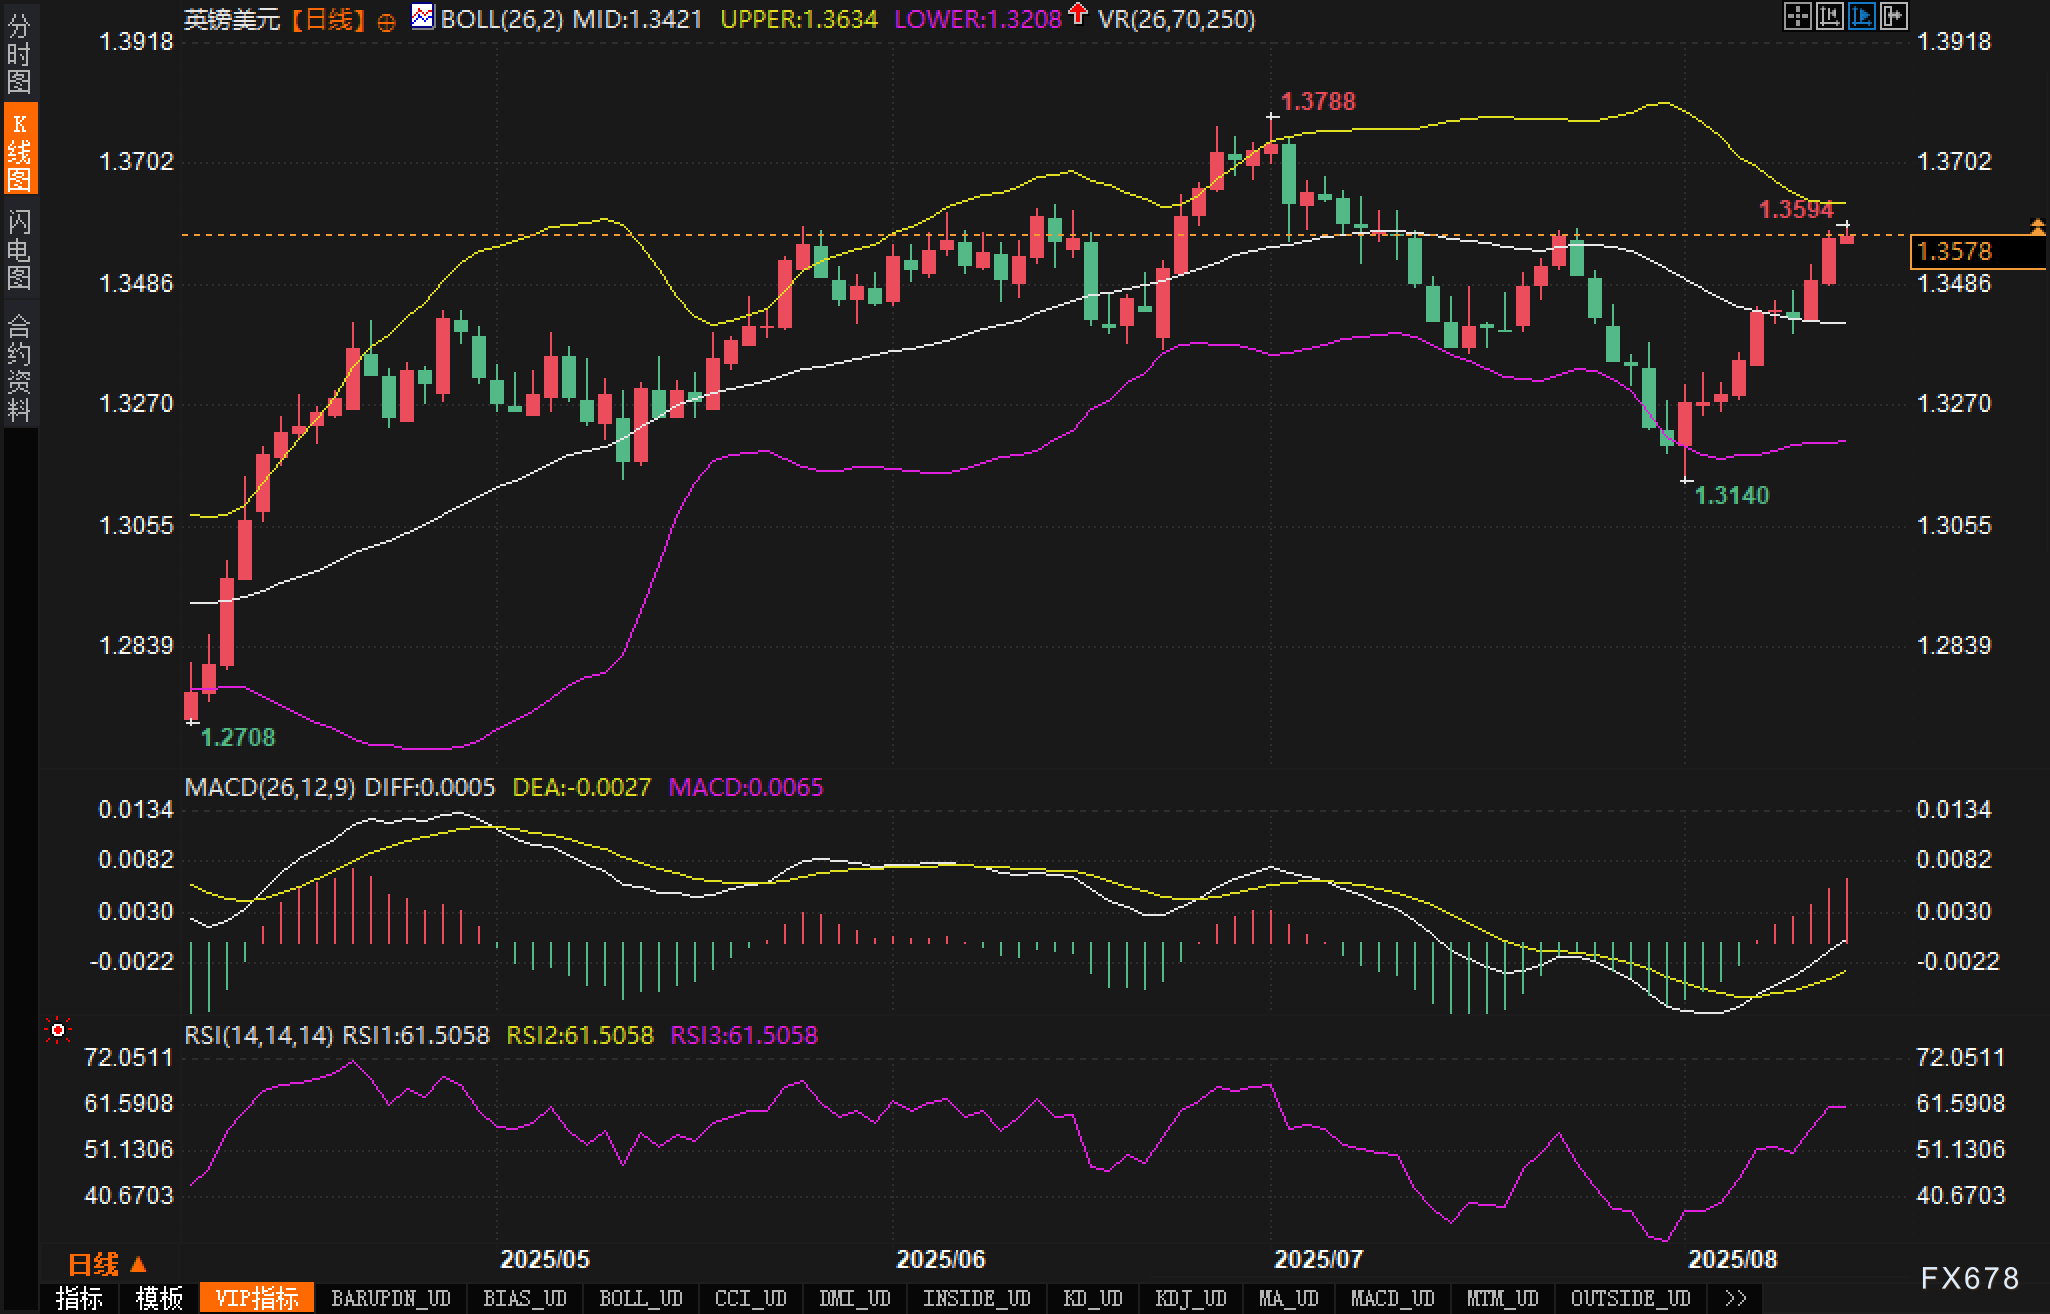
Task: Click the shift-chart-right arrow icon
Action: click(1894, 16)
